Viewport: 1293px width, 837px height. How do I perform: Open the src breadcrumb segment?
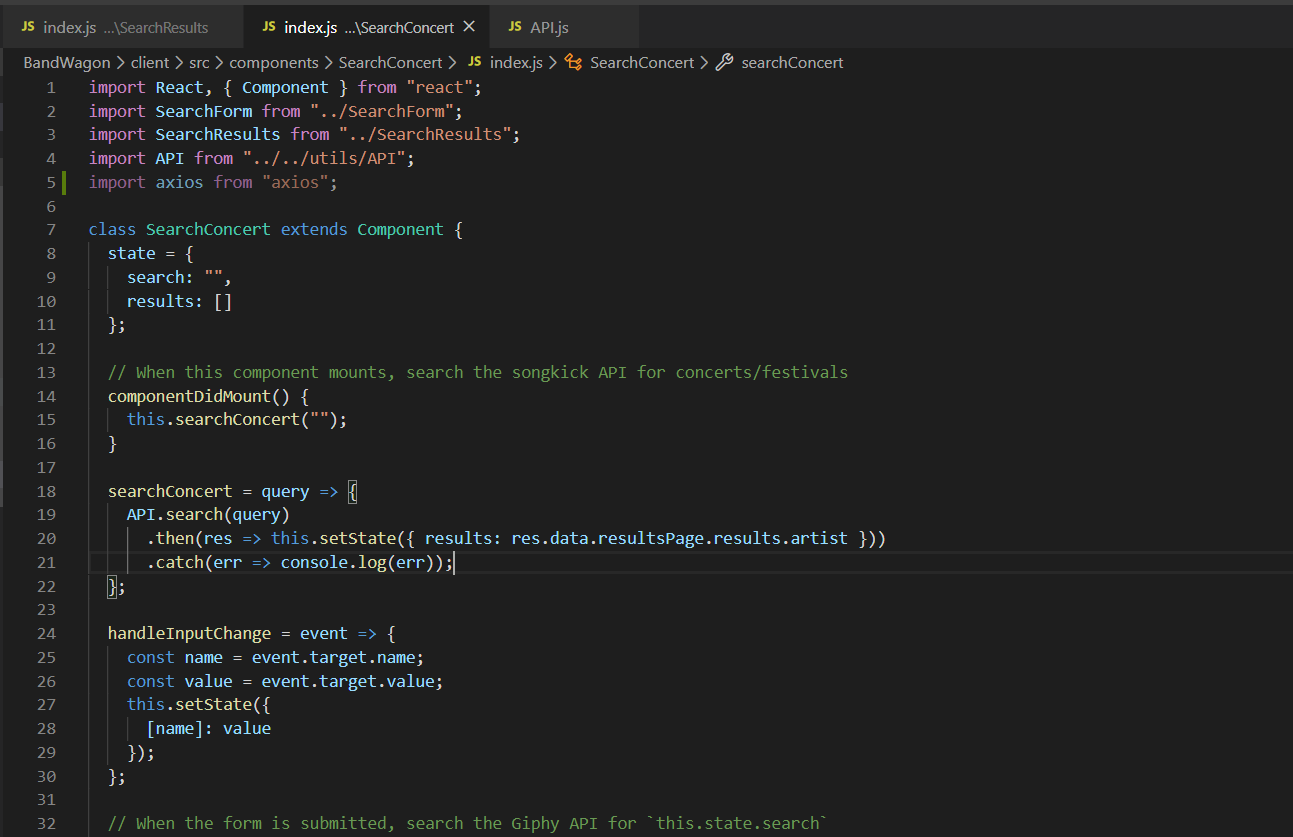[199, 62]
